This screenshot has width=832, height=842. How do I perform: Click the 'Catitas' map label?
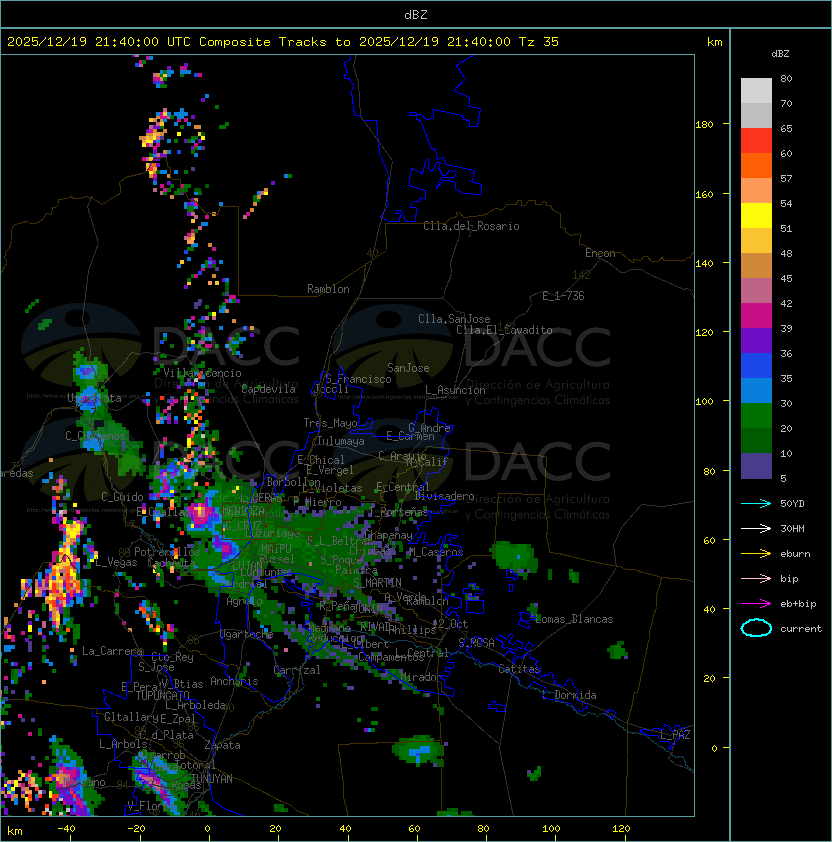pos(519,669)
